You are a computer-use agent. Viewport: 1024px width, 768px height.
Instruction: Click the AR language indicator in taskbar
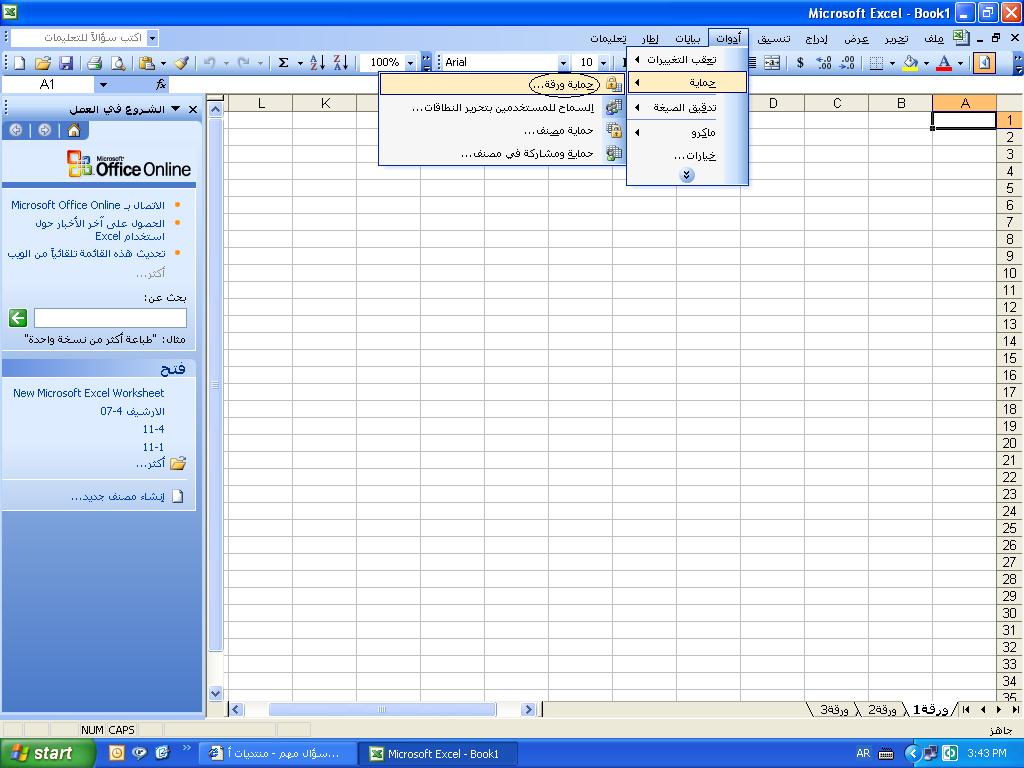(x=863, y=754)
